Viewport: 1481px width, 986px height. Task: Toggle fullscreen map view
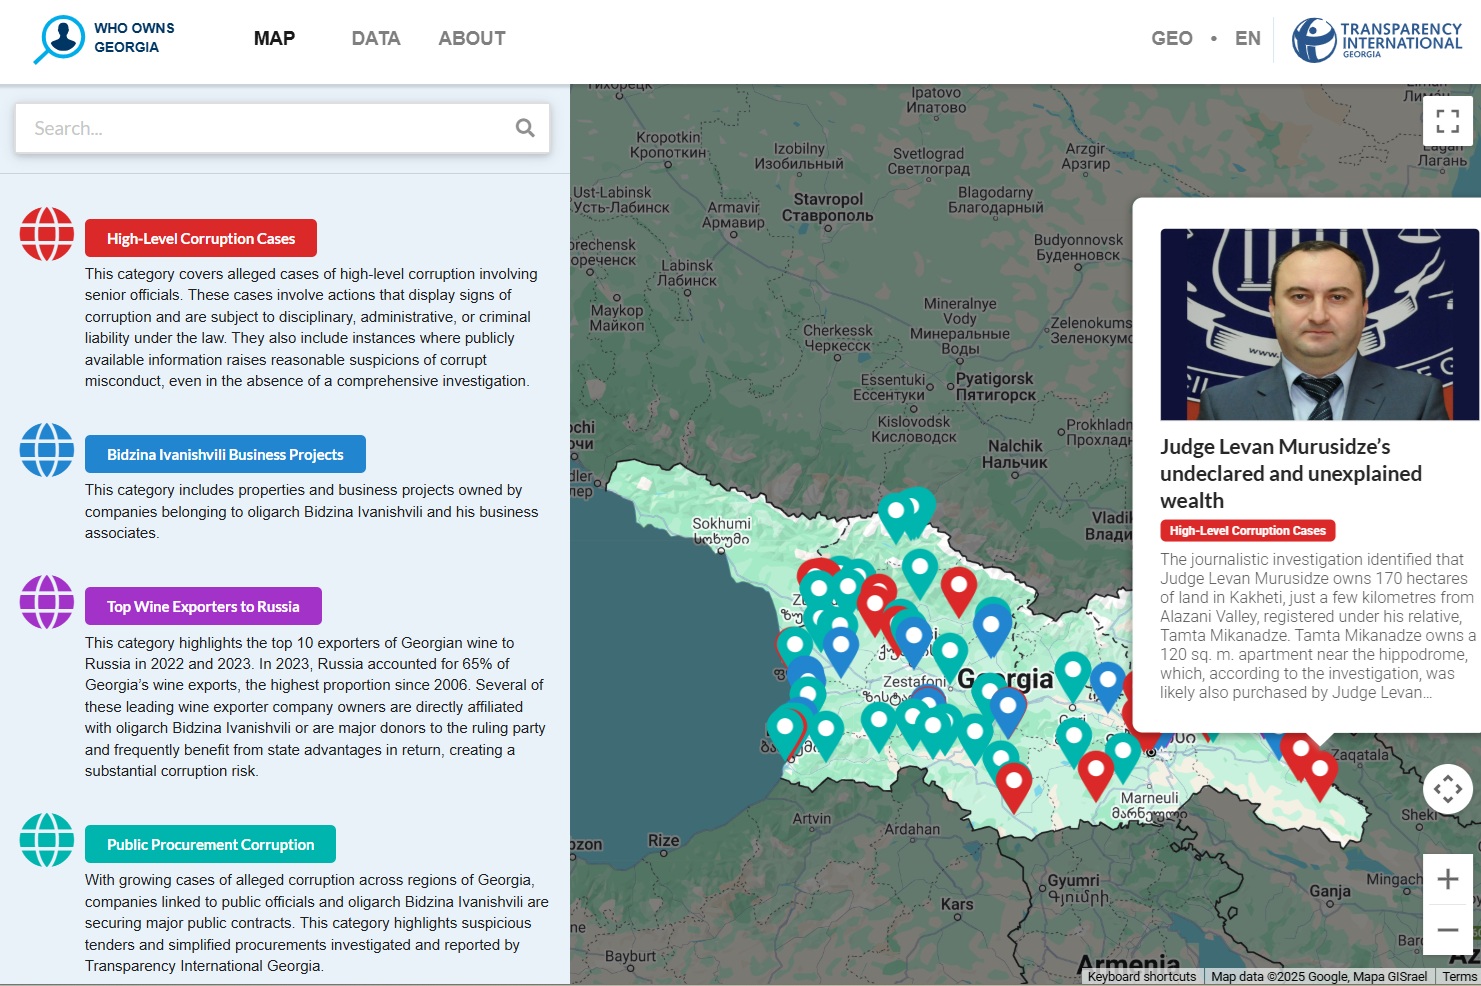[1447, 121]
